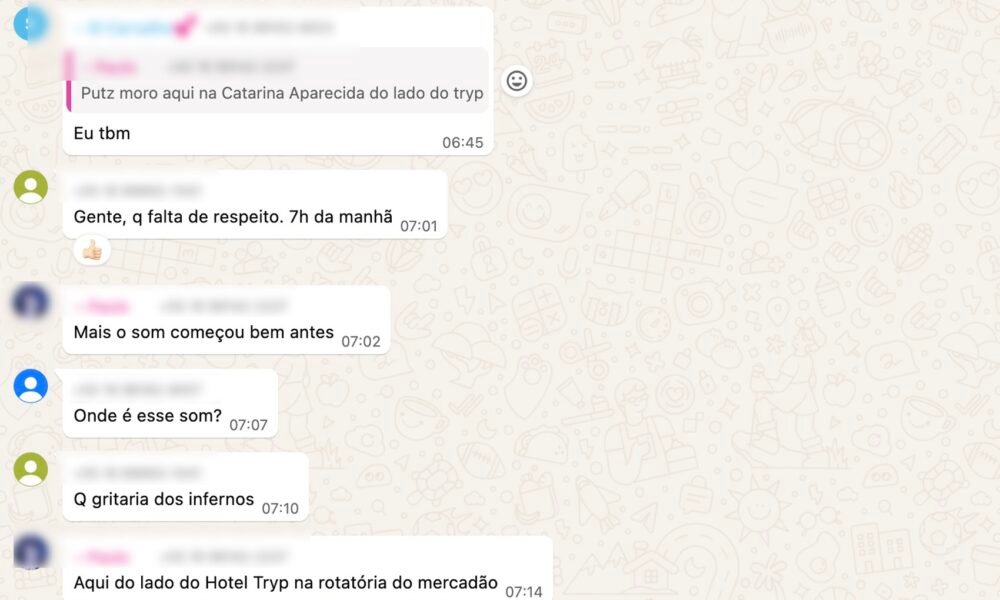
Task: Click message 'Onde é esse som?'
Action: (x=147, y=416)
